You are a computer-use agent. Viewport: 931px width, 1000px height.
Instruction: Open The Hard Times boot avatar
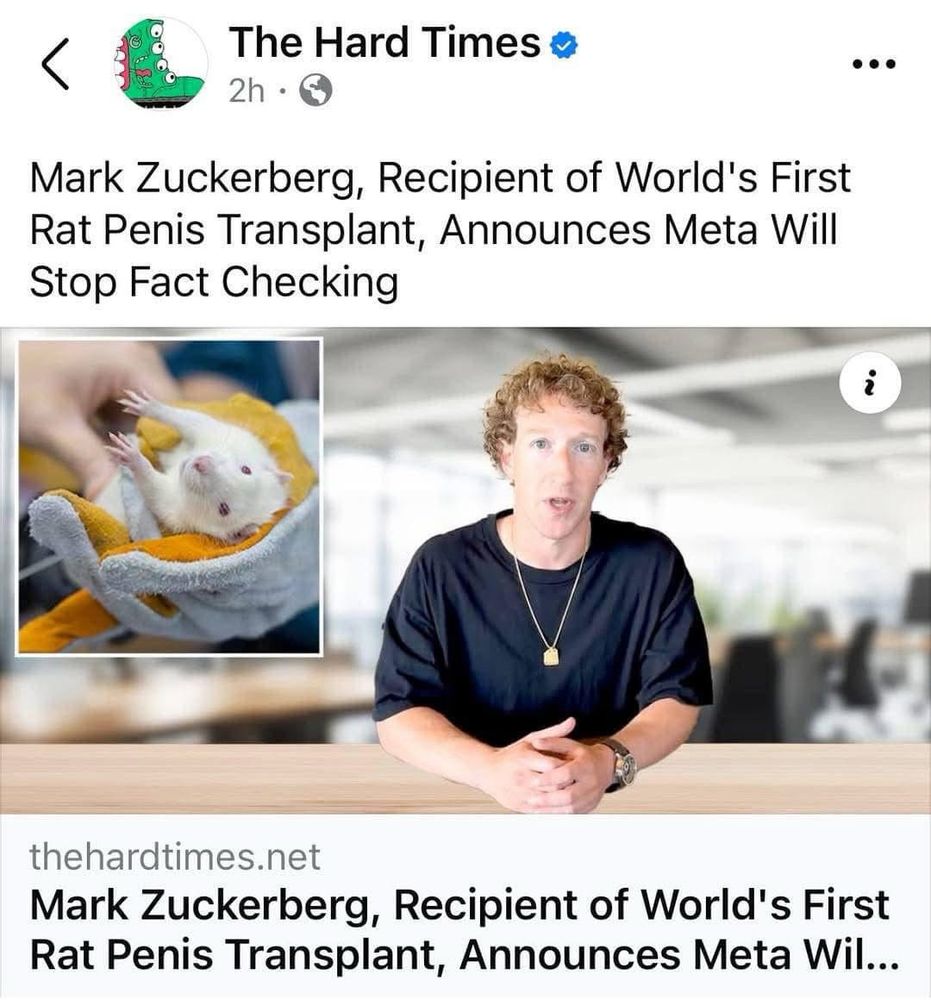(x=160, y=63)
